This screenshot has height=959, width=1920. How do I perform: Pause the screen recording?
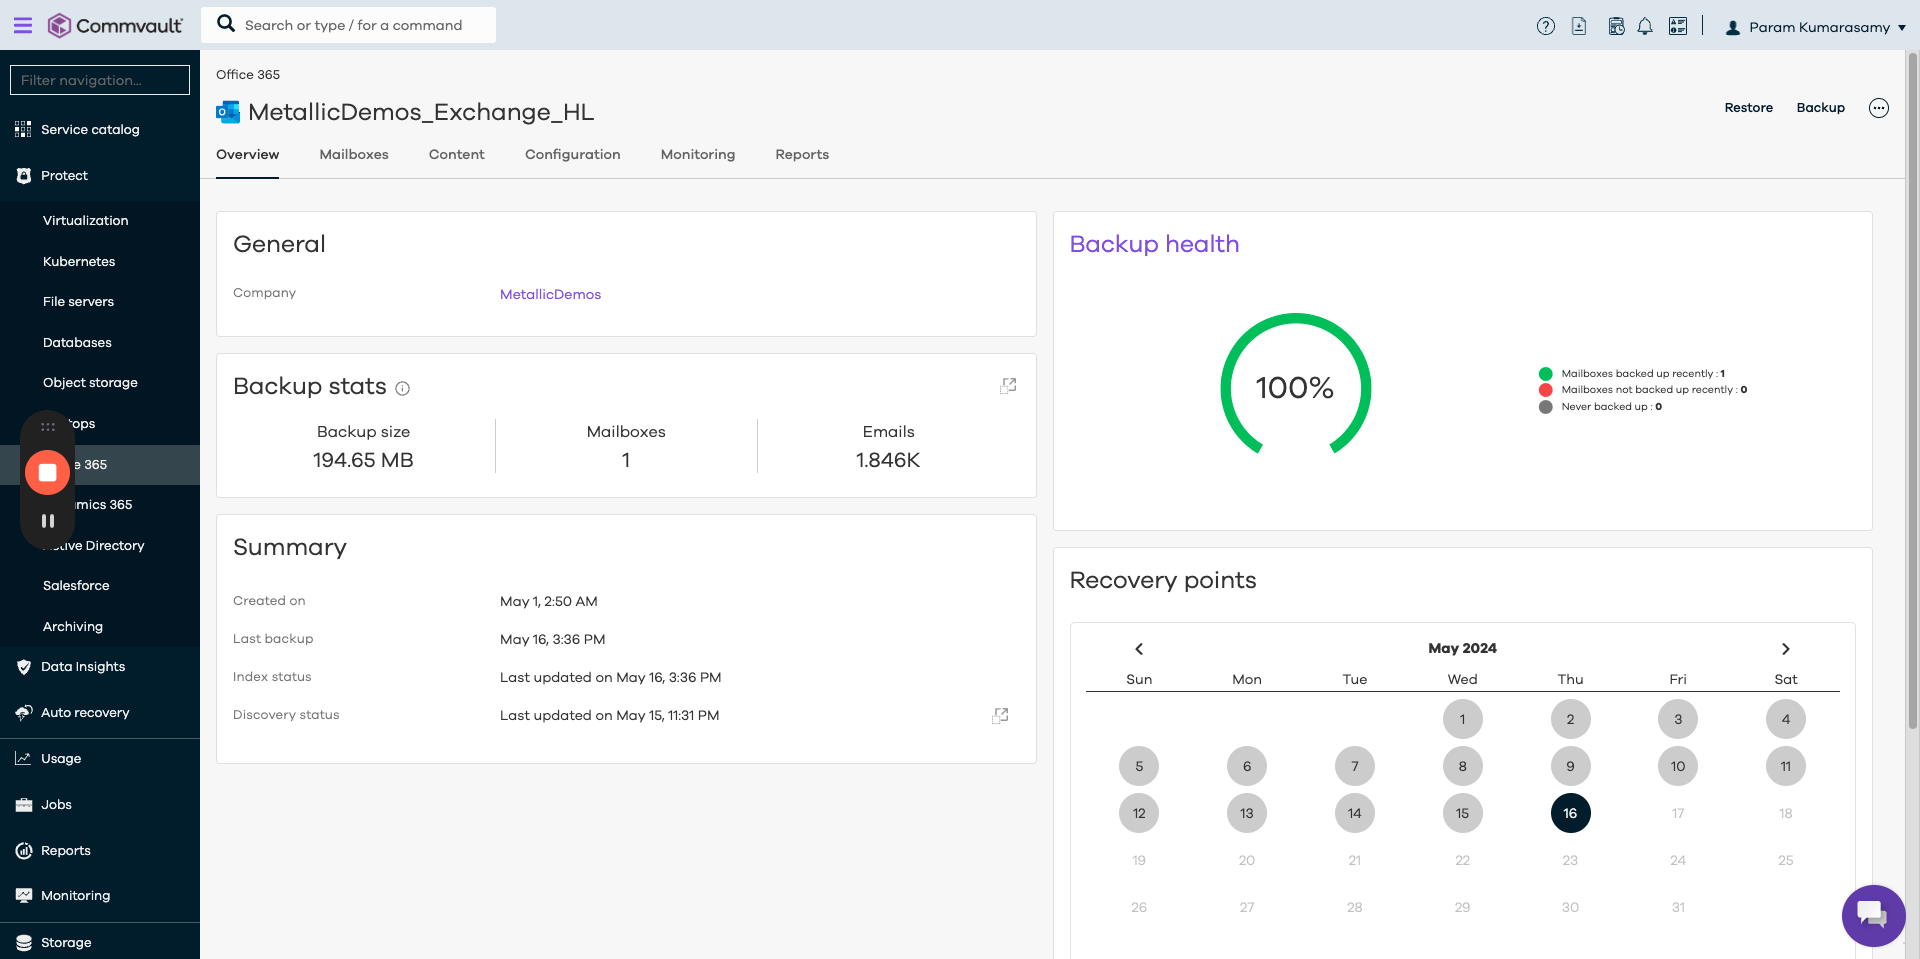[x=47, y=521]
